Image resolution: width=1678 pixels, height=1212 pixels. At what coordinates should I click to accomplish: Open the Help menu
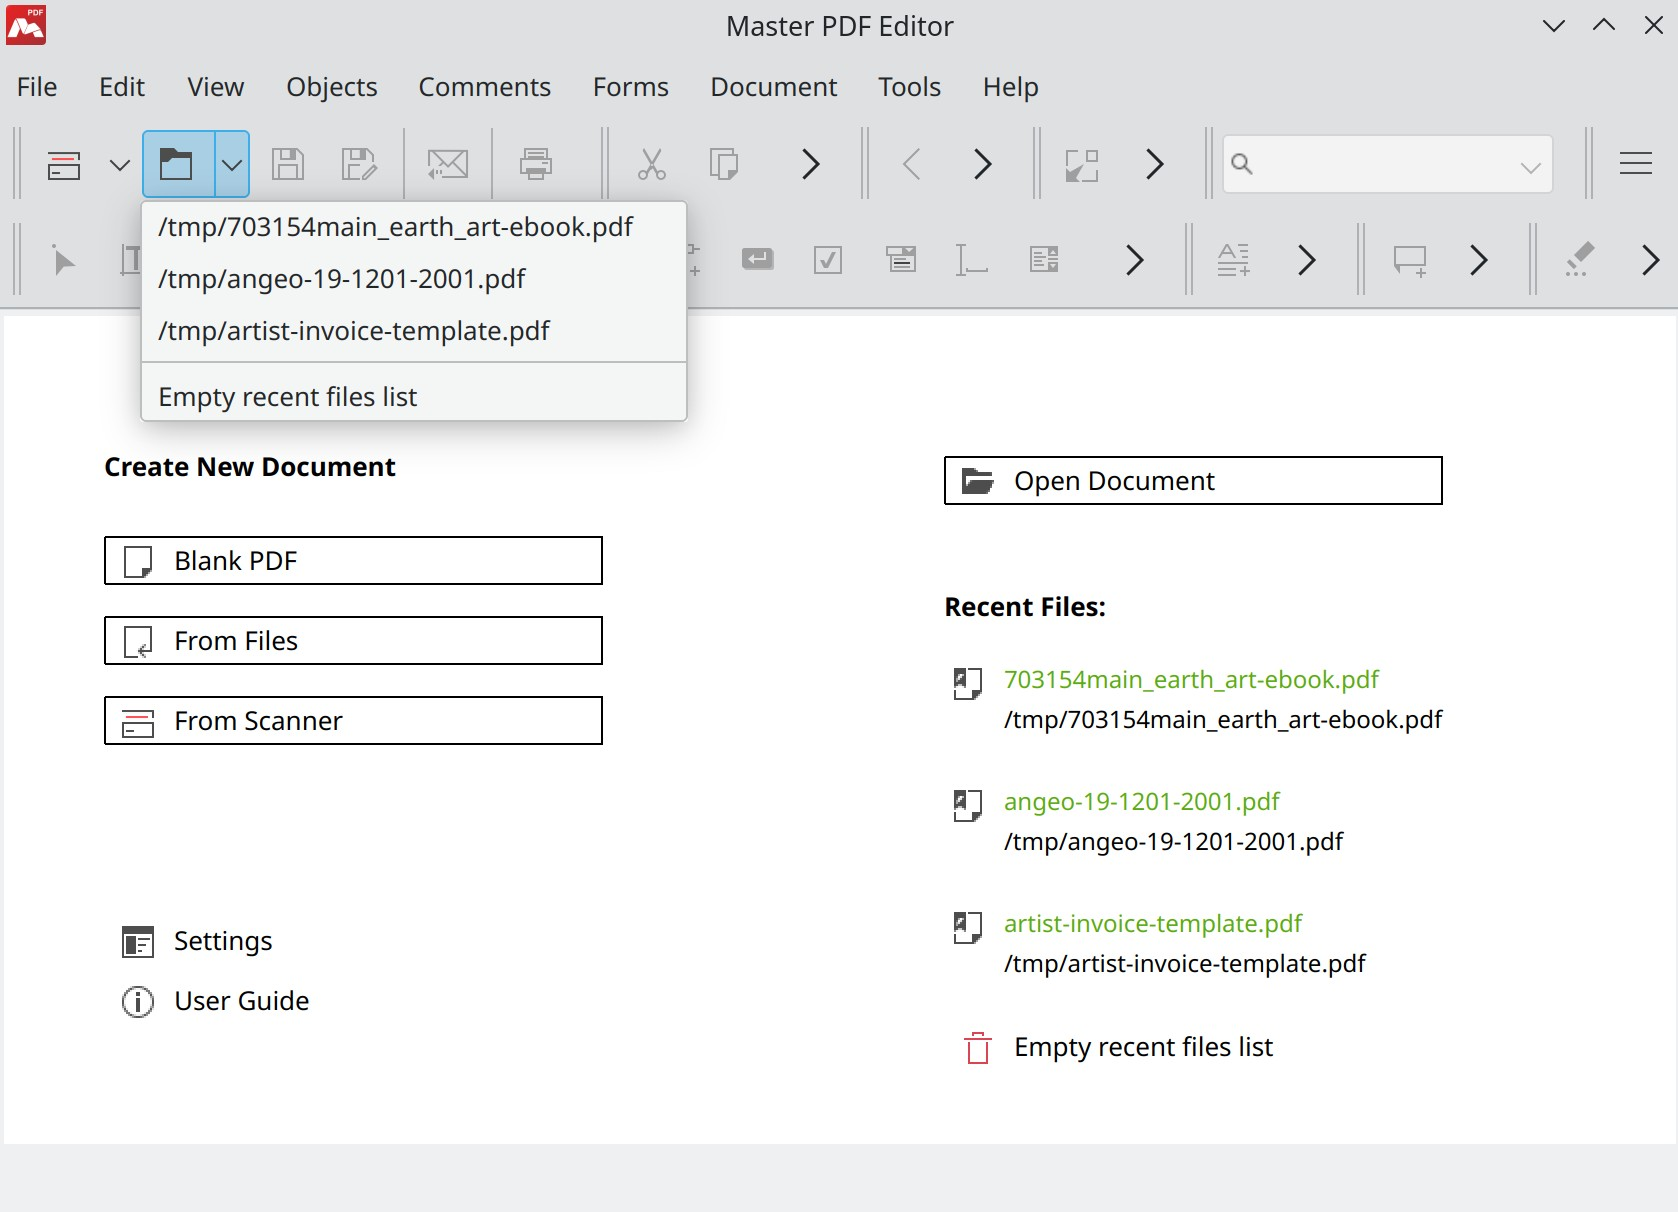pos(1011,87)
